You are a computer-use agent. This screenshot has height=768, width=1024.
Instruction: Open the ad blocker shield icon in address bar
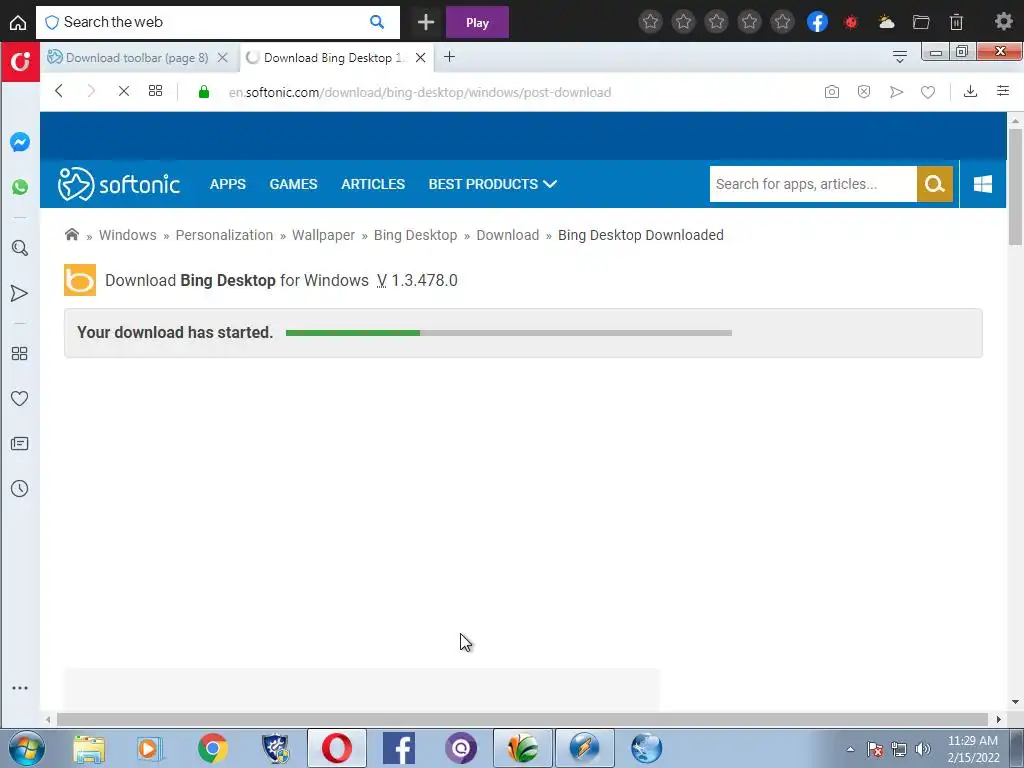(x=864, y=92)
